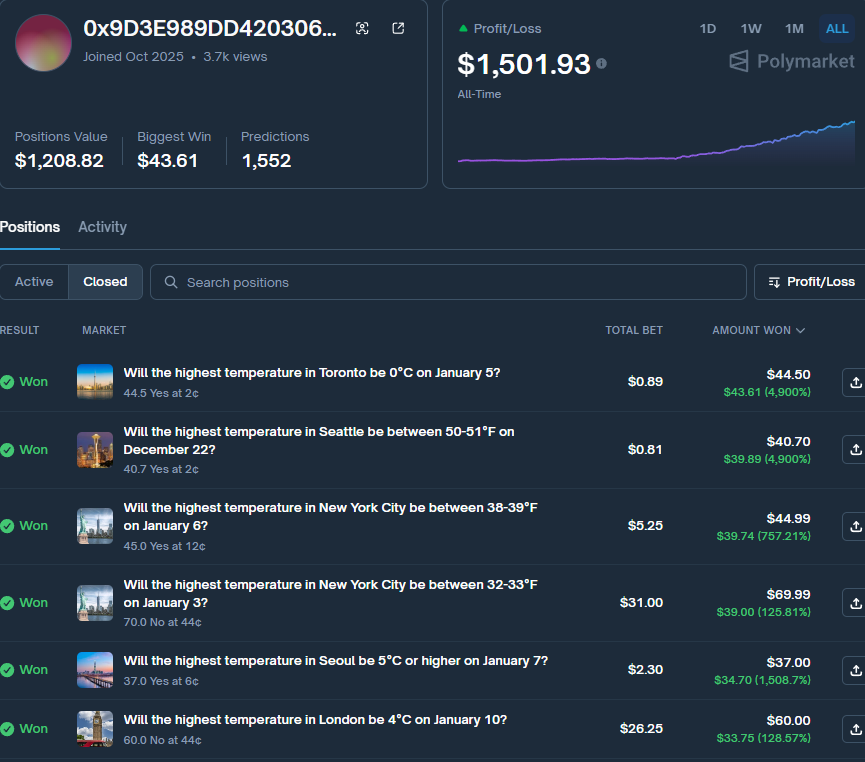Click the New York City market thumbnail image
865x762 pixels.
click(x=94, y=525)
